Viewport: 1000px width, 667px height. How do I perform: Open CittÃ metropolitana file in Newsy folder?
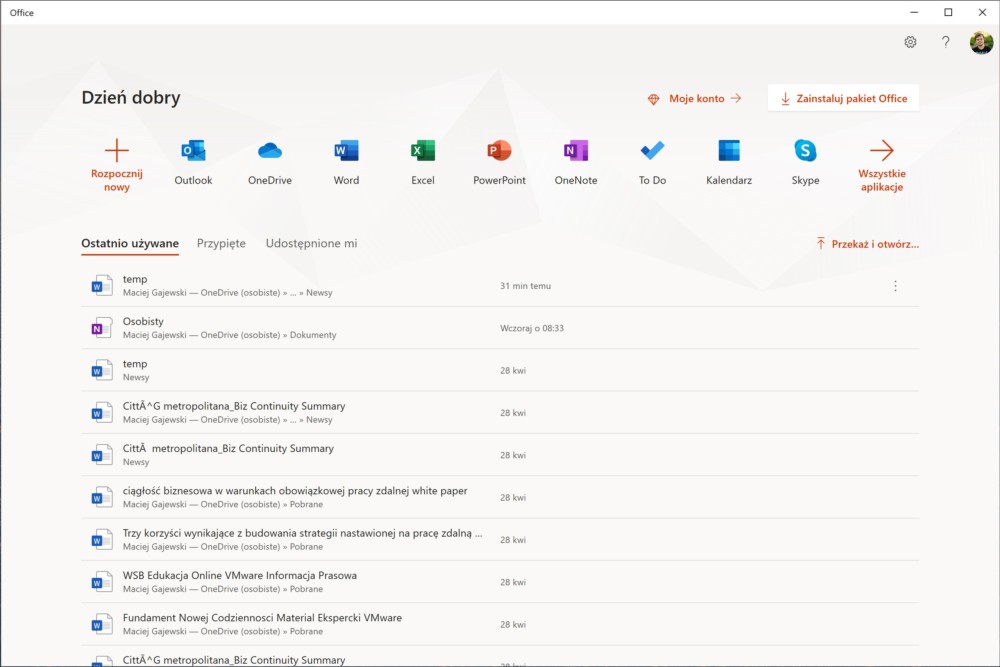[500, 455]
